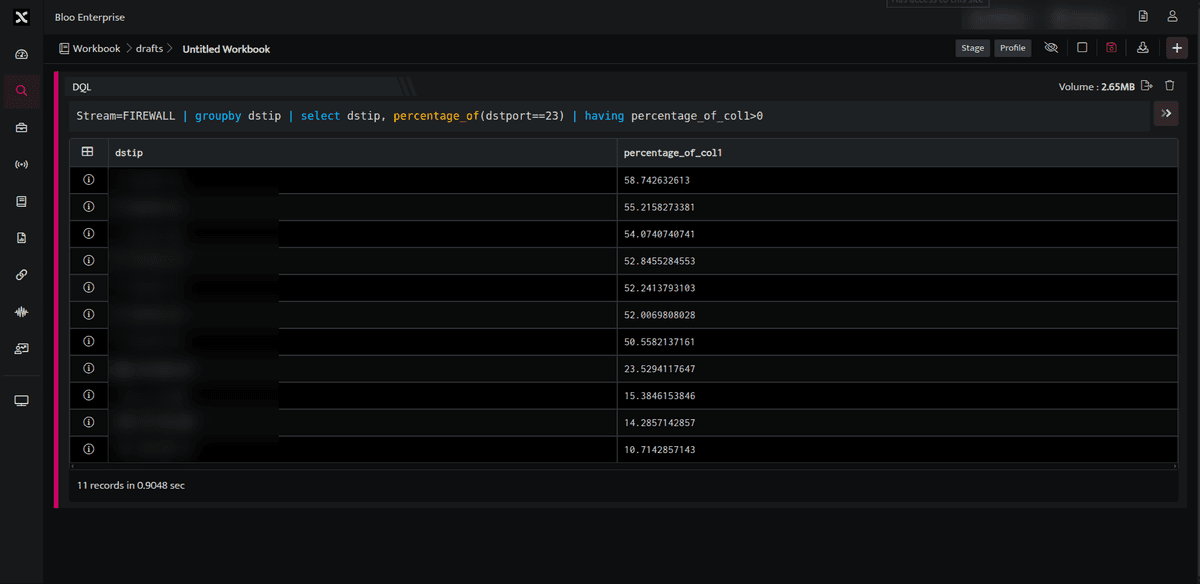The height and width of the screenshot is (584, 1200).
Task: Toggle the square checkbox in the toolbar
Action: [1082, 48]
